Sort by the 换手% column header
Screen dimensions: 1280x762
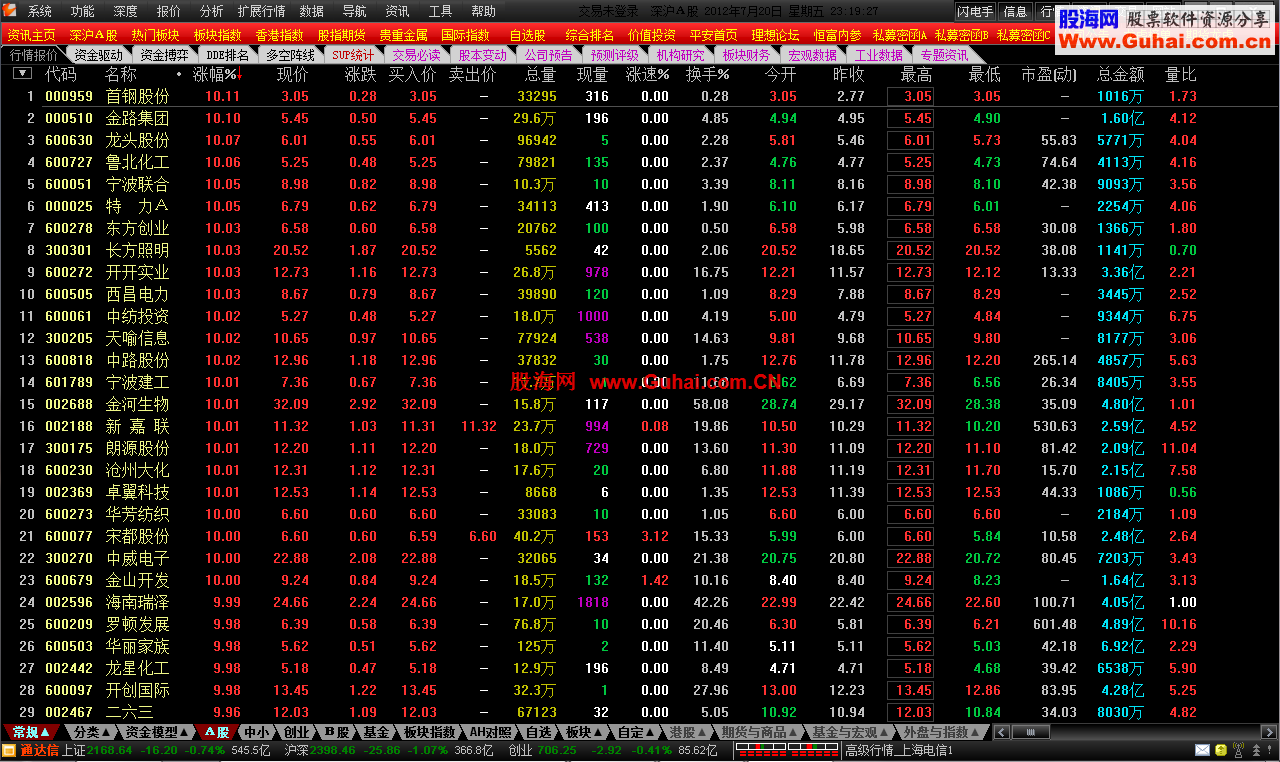(707, 75)
